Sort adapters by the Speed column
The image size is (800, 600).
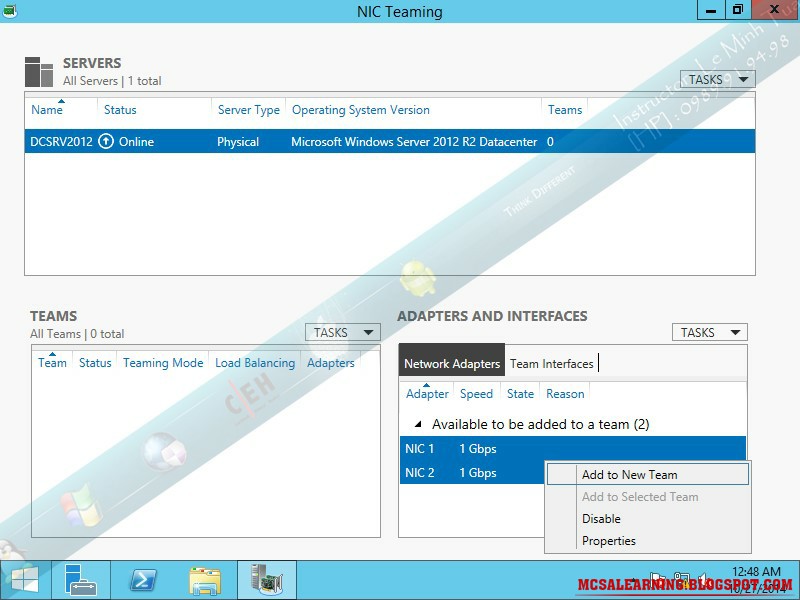pos(476,393)
